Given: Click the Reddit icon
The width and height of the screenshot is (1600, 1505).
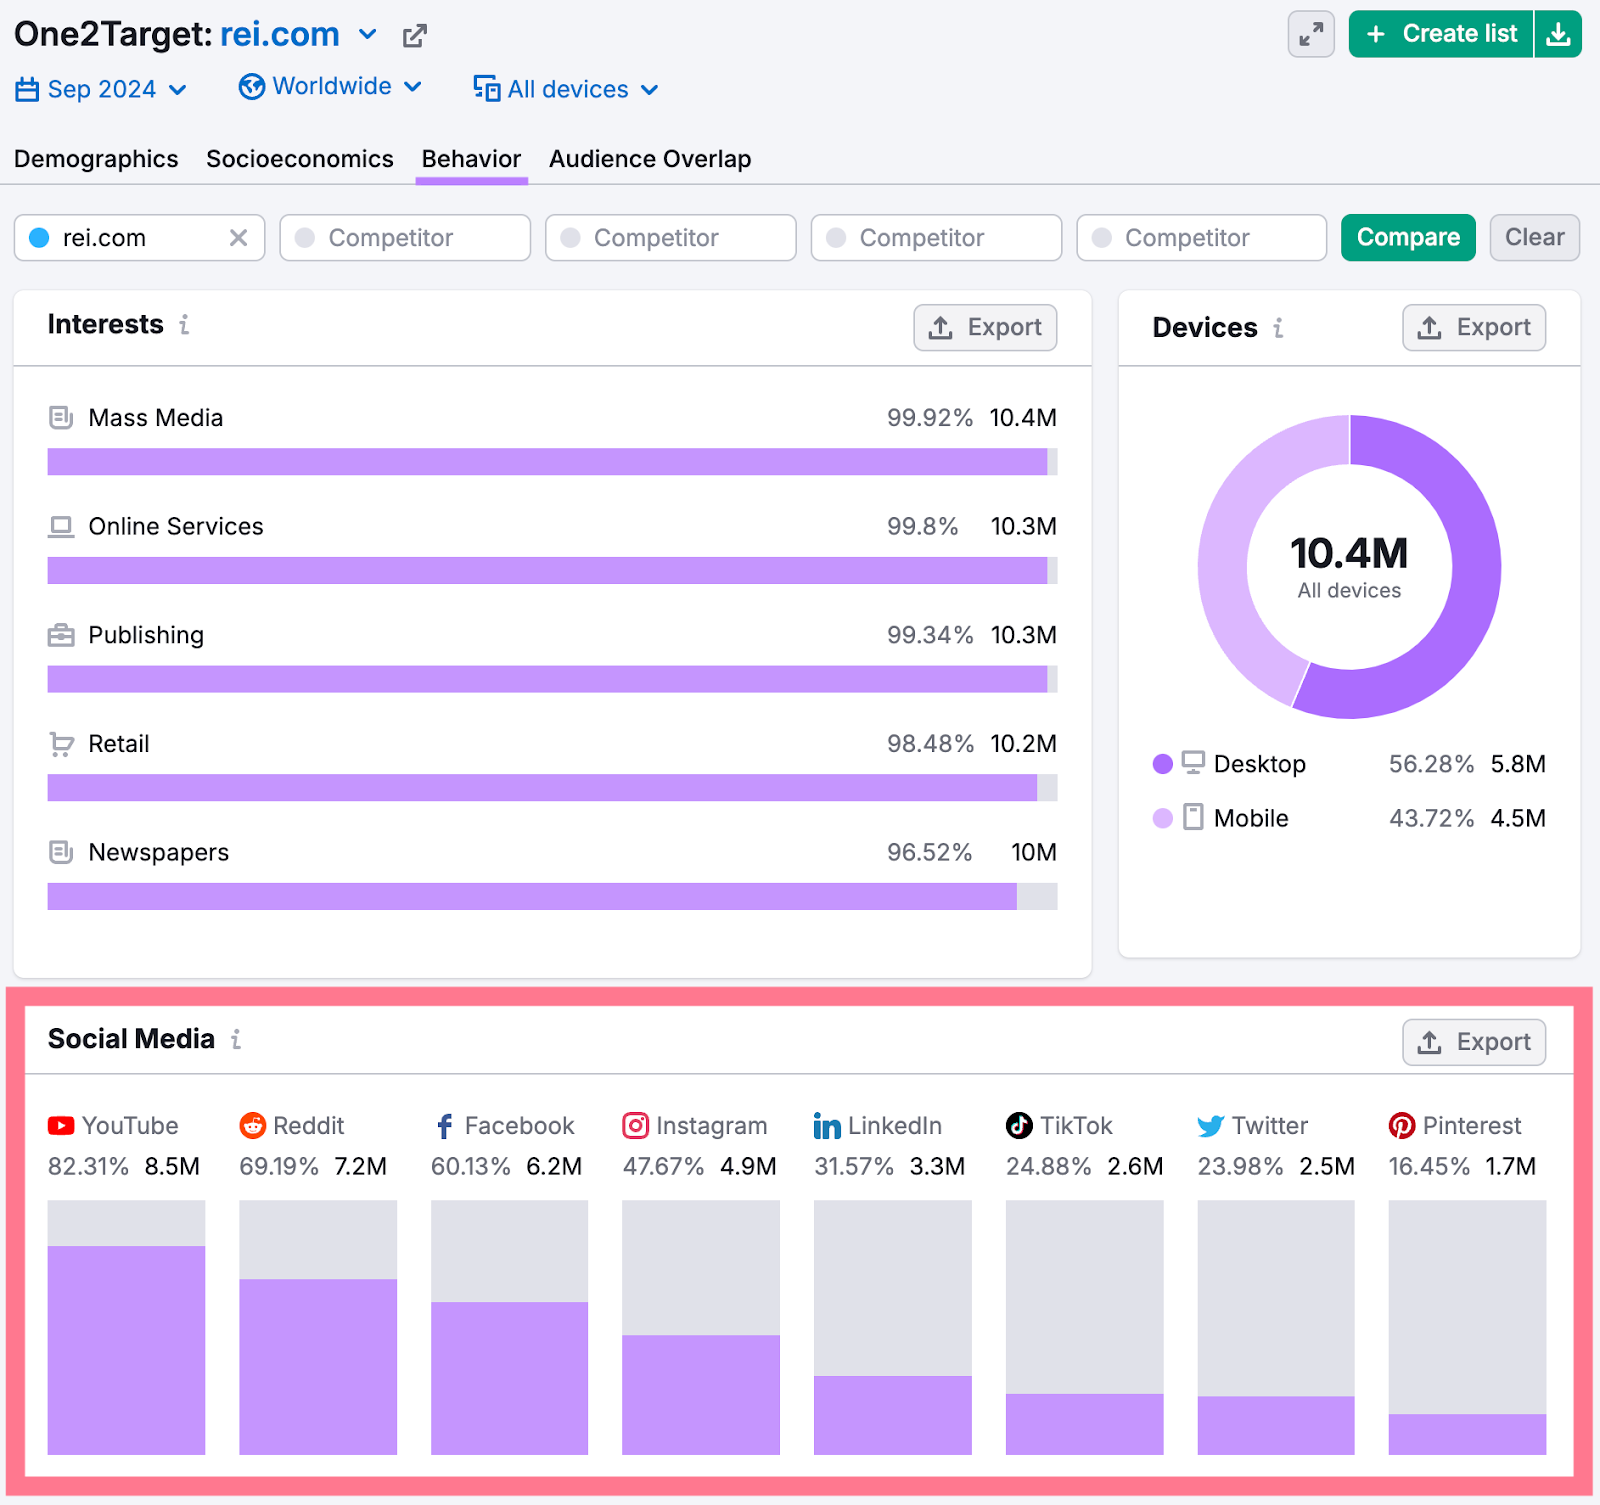Looking at the screenshot, I should click(x=253, y=1125).
